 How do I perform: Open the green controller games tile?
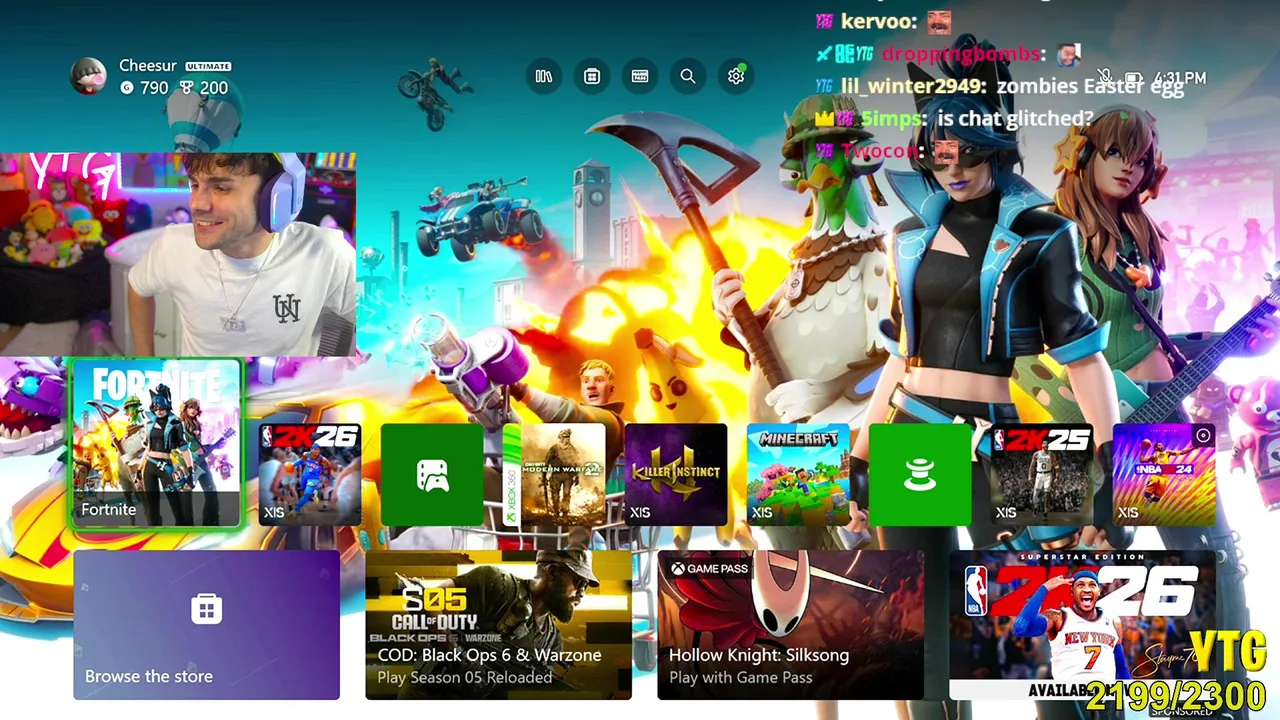click(432, 475)
